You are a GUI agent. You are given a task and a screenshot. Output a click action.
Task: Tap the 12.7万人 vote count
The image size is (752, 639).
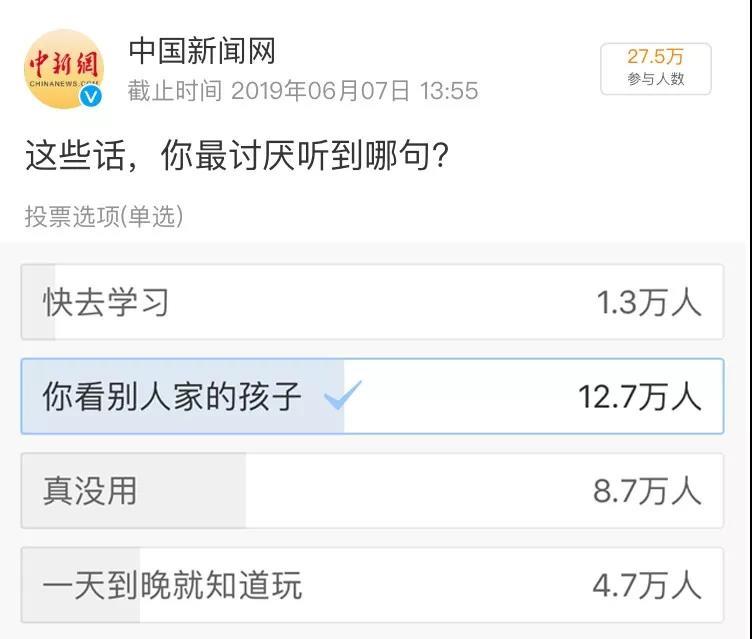[x=640, y=397]
